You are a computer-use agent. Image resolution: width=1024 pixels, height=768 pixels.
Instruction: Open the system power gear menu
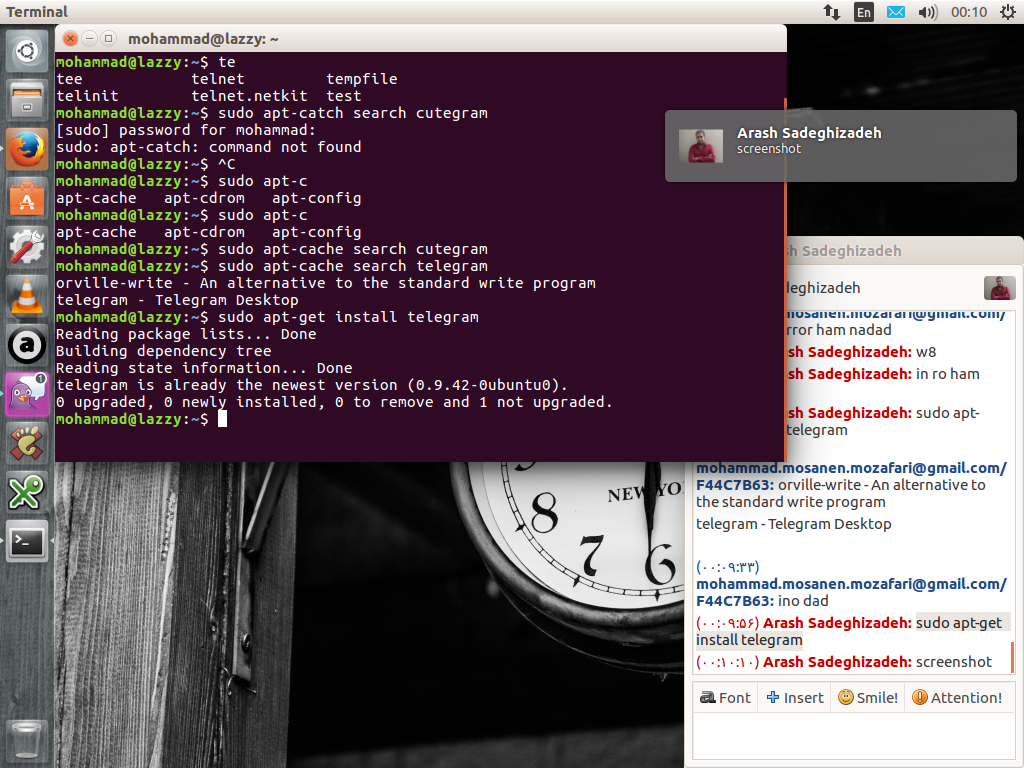pos(1008,12)
